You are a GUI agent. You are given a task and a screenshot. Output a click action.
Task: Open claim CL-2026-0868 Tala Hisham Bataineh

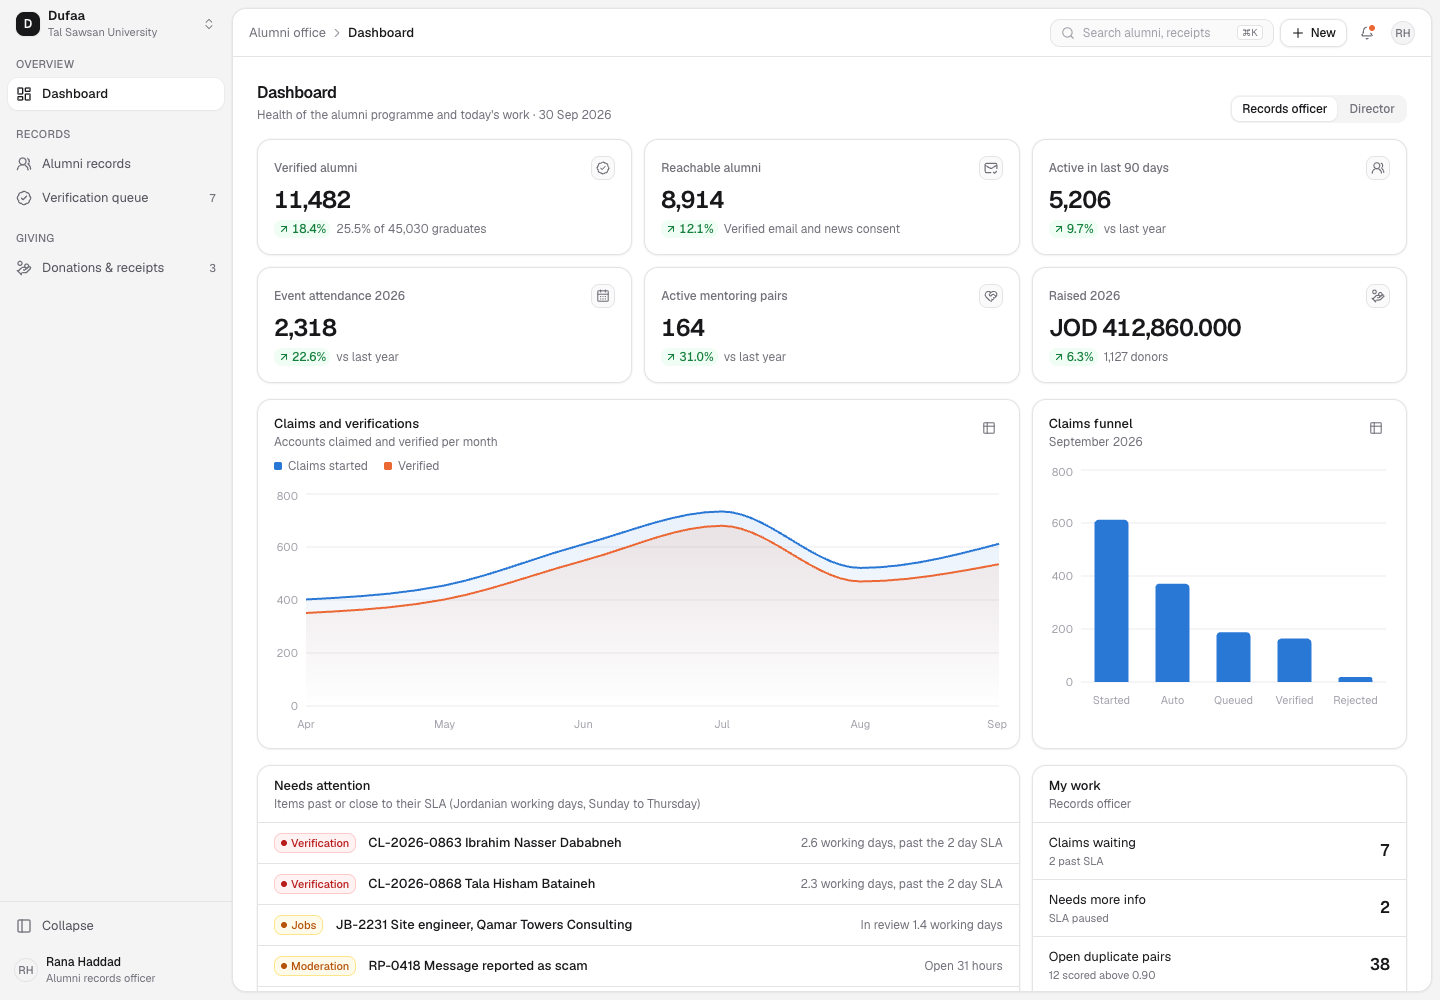(x=638, y=884)
